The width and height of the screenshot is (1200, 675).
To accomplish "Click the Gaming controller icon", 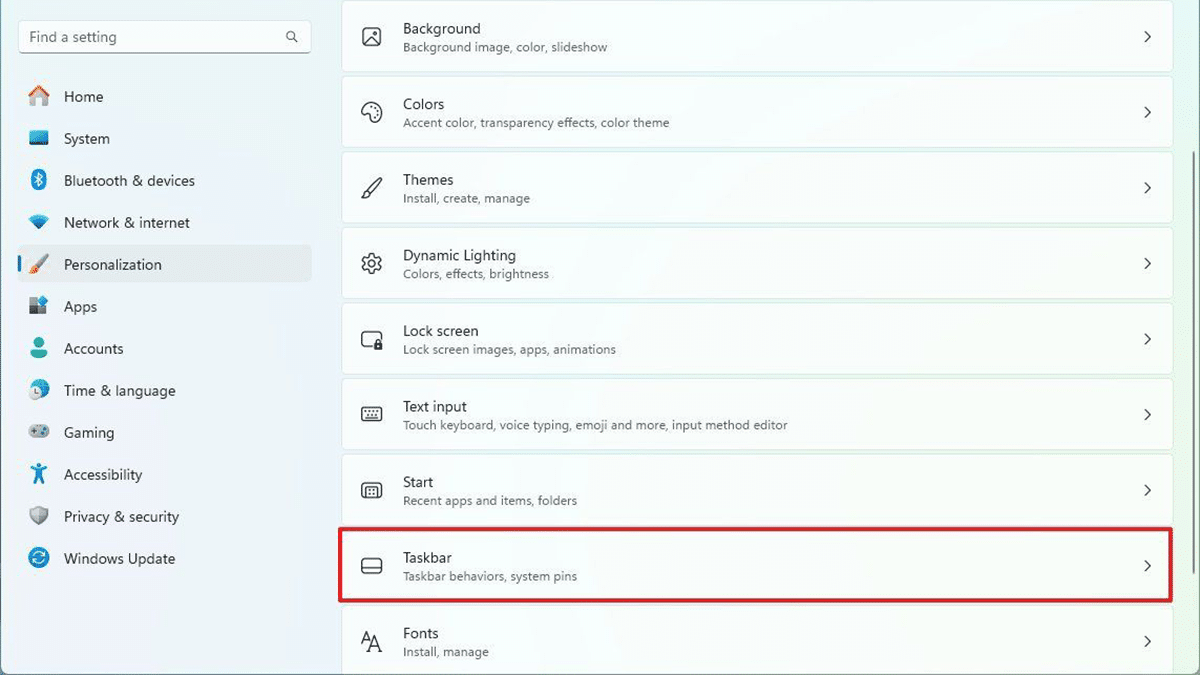I will (39, 432).
